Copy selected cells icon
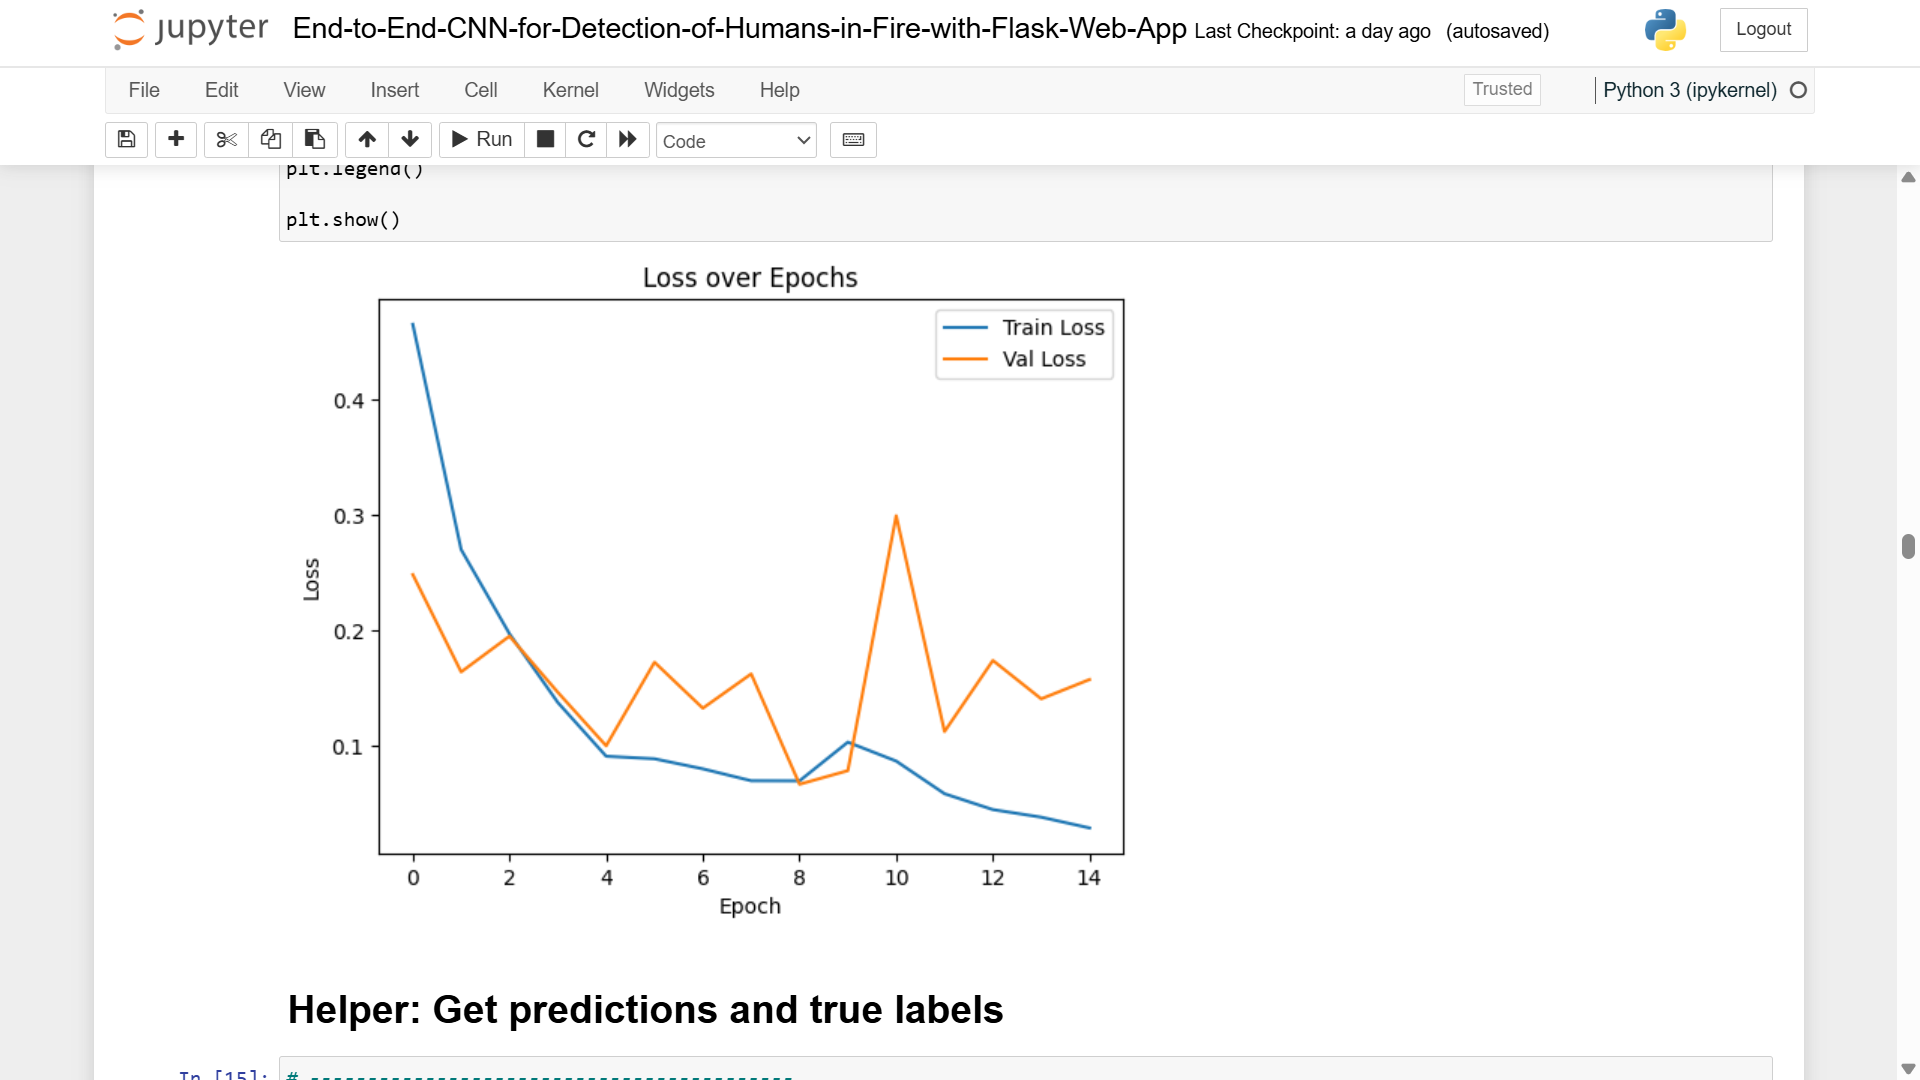Screen dimensions: 1920x1080 click(270, 140)
